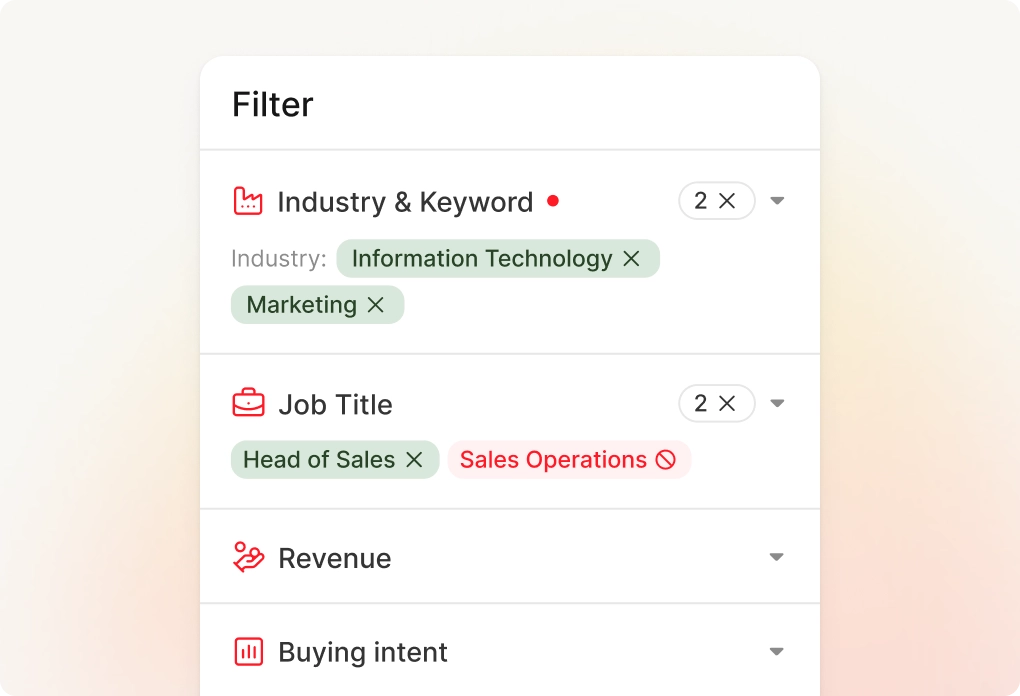Click the red active-filter dot on Industry & Keyword
Screen dimensions: 1020x696
tap(554, 201)
